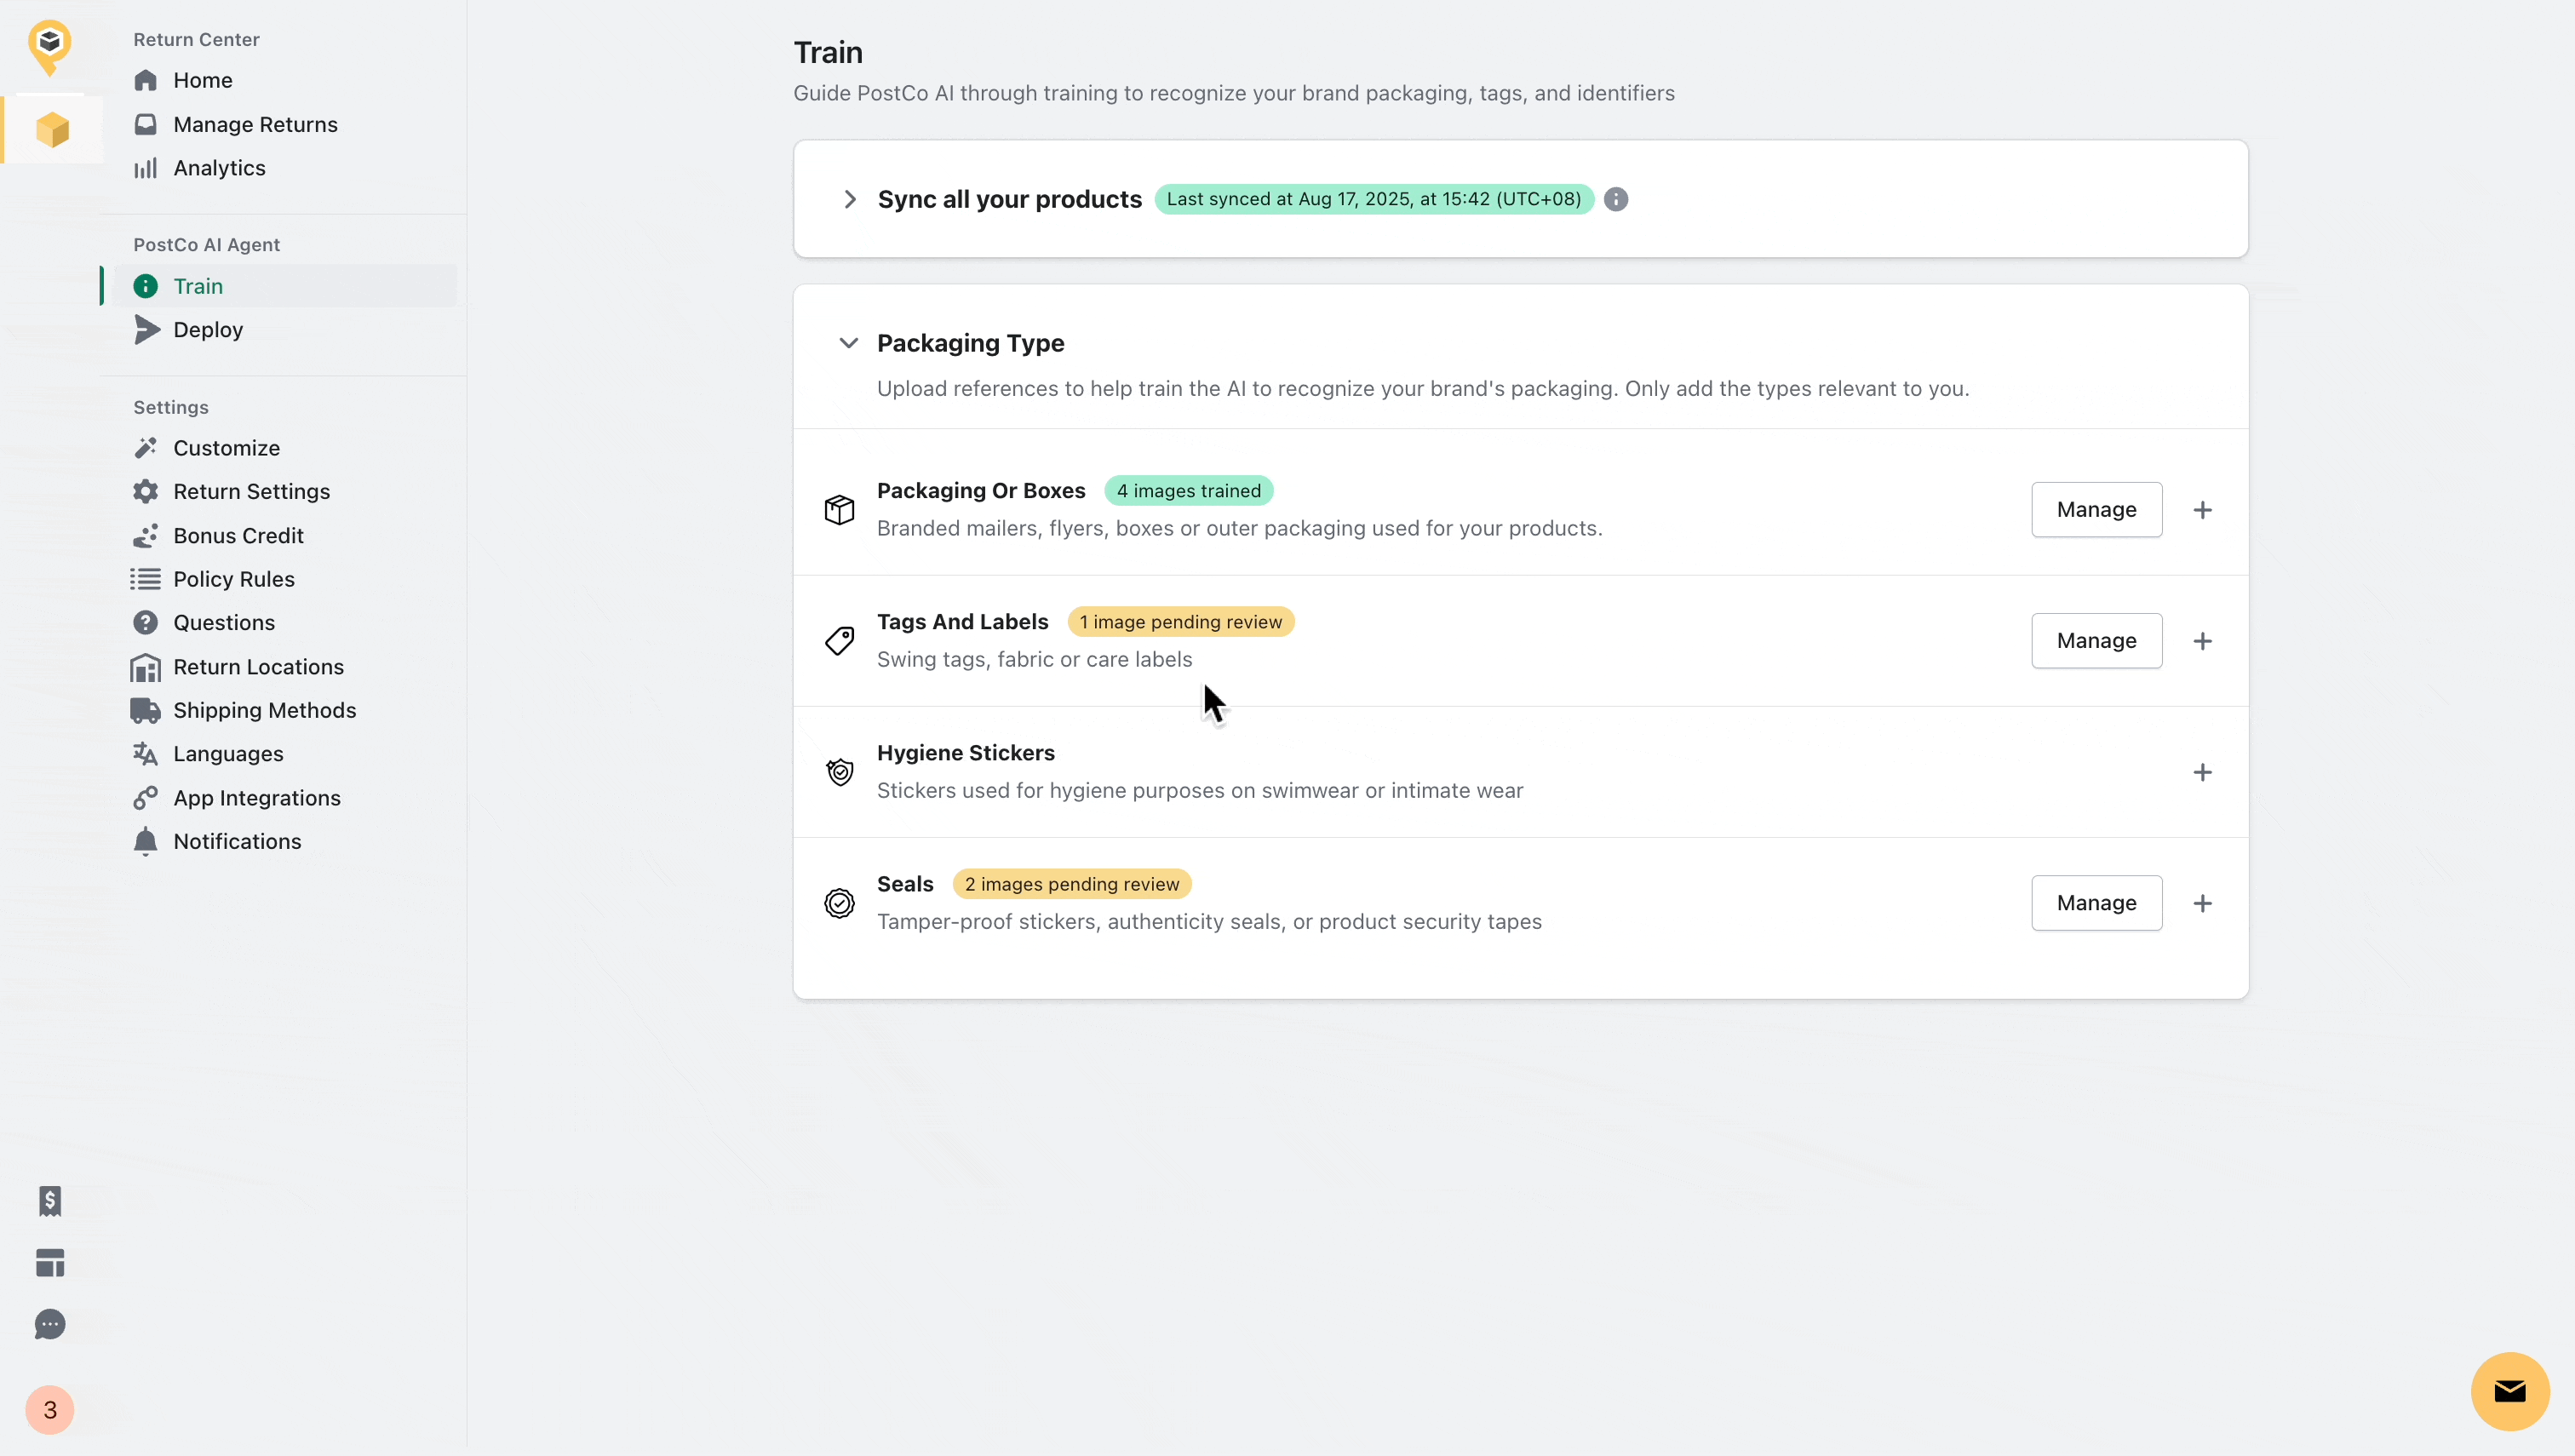Viewport: 2575px width, 1456px height.
Task: Collapse the Packaging Type section
Action: pyautogui.click(x=849, y=343)
